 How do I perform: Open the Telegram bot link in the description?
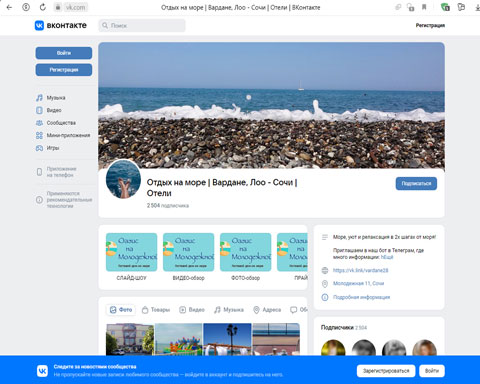pyautogui.click(x=387, y=257)
